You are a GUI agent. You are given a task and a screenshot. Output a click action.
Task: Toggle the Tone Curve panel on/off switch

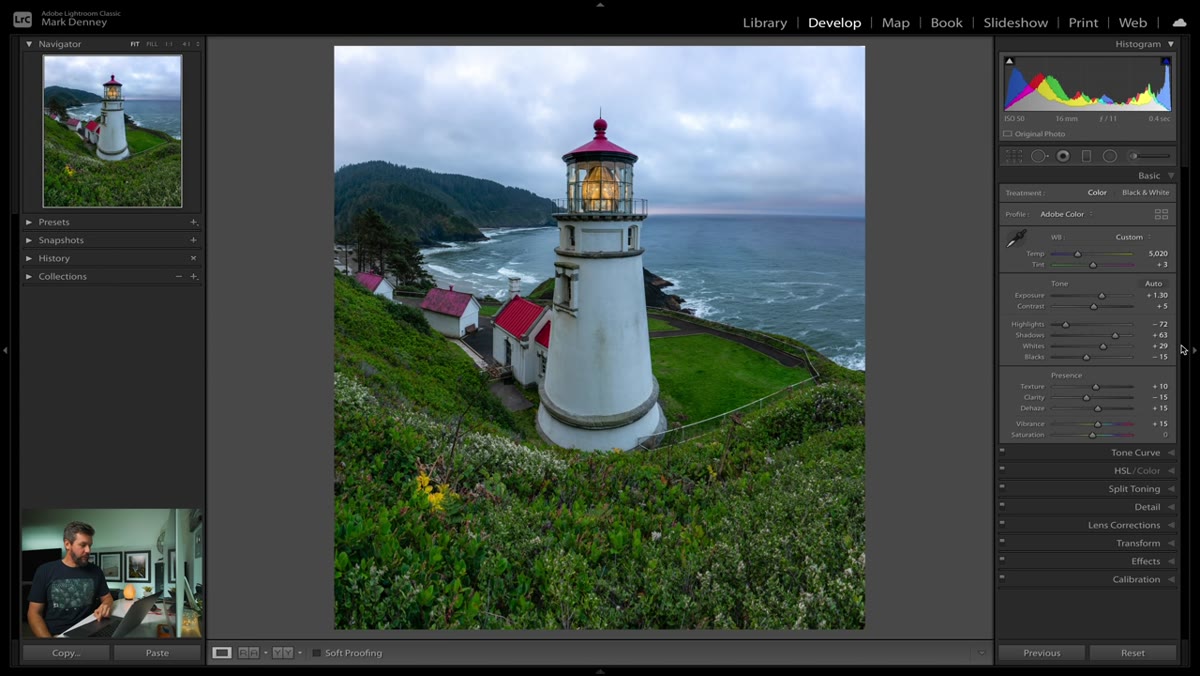tap(1002, 451)
